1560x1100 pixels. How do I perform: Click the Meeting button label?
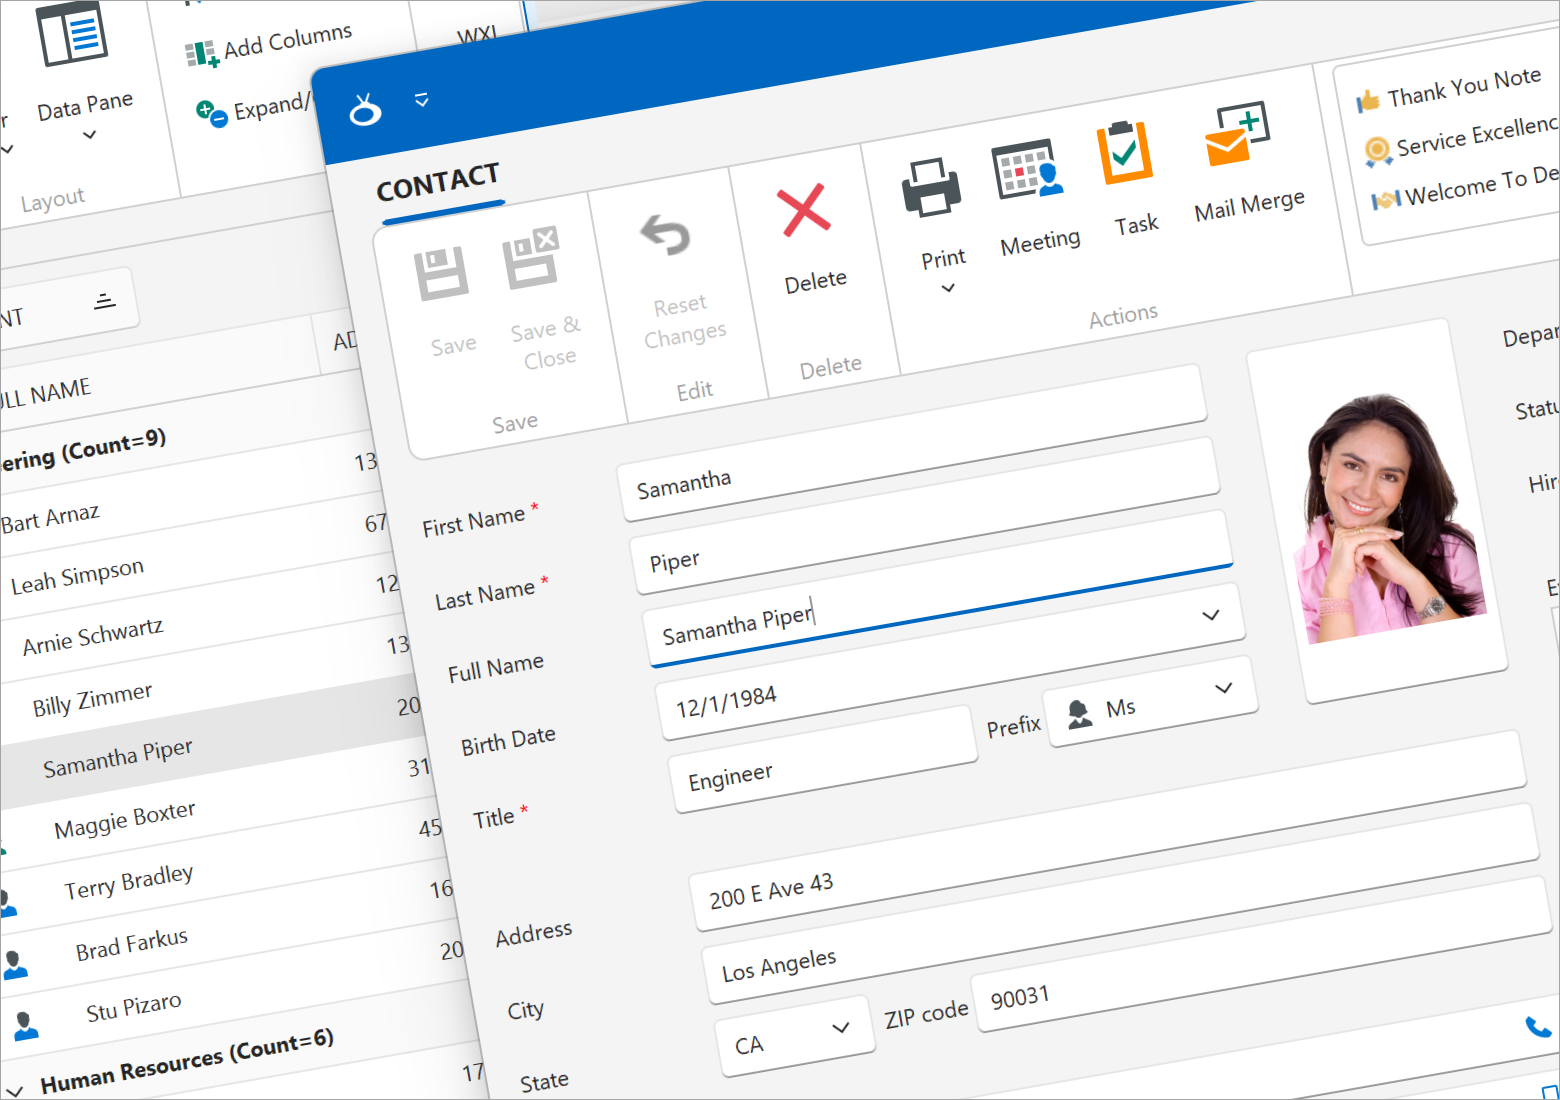coord(1040,242)
